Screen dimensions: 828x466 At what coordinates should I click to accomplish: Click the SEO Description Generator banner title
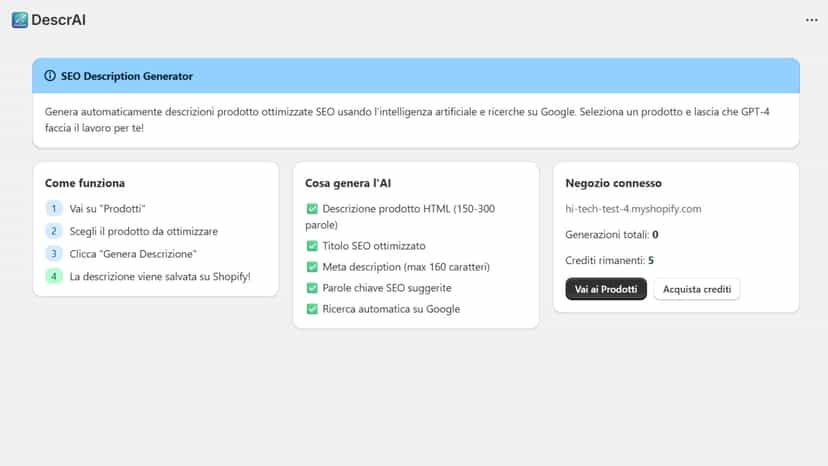pos(126,76)
